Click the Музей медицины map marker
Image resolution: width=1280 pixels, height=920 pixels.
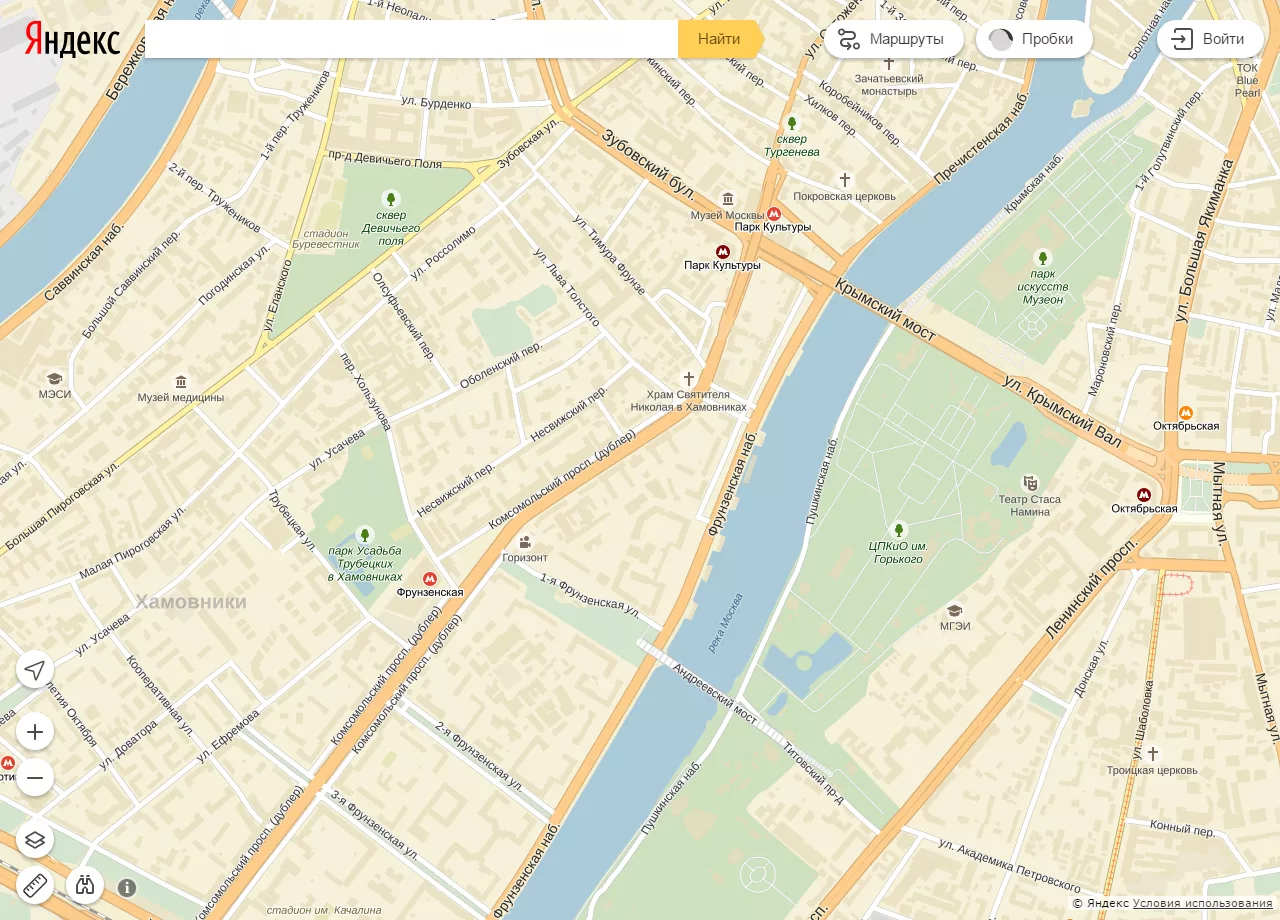[181, 382]
